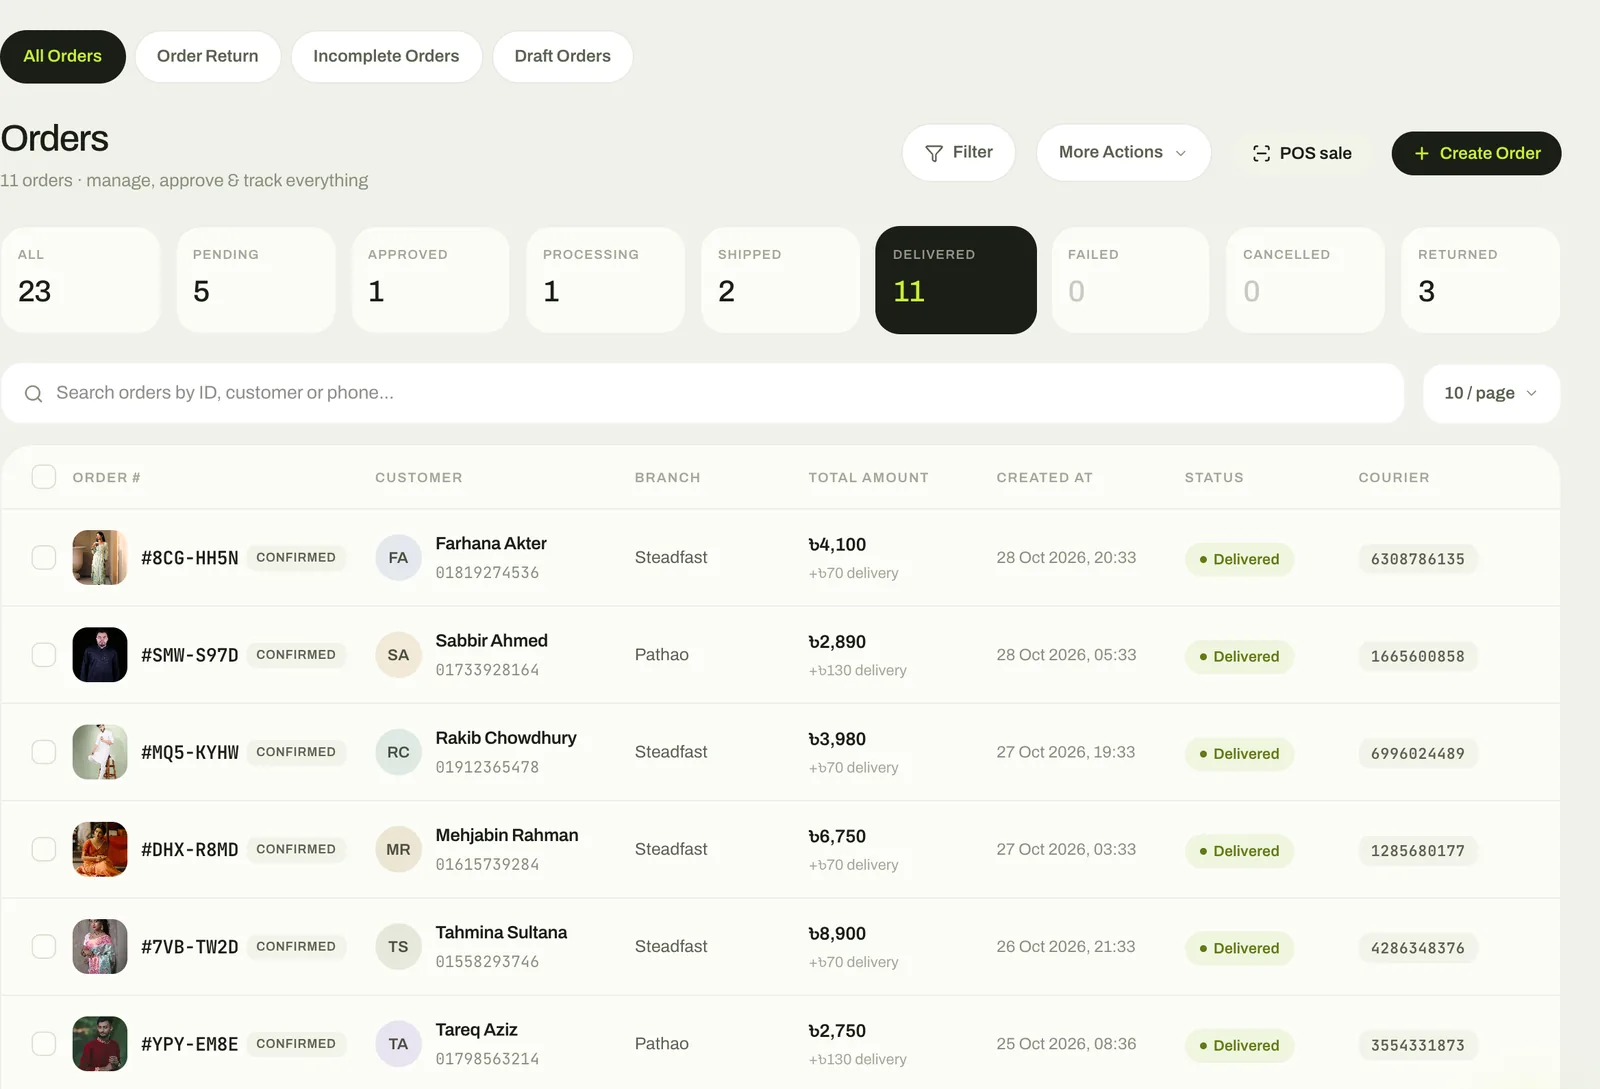The width and height of the screenshot is (1600, 1089).
Task: Click the TA avatar for Tareq Aziz
Action: coord(398,1044)
